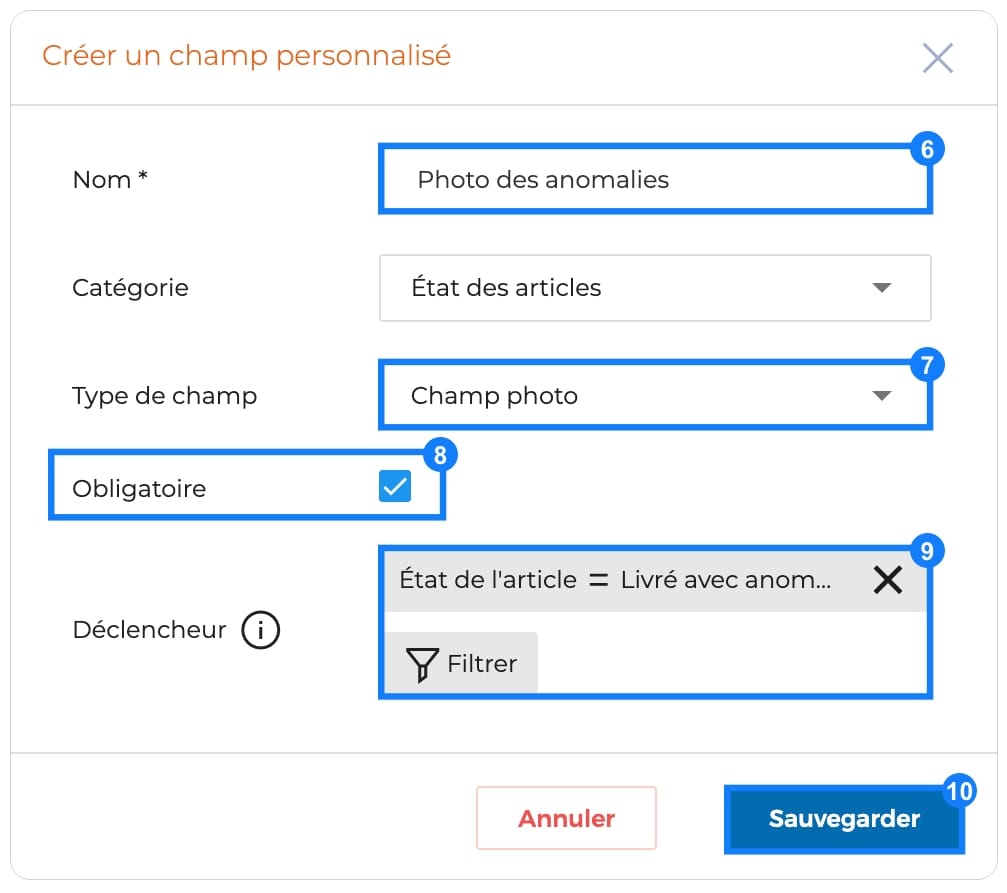Expand the Type de champ dropdown arrow
Screen dimensions: 1007x893
tap(882, 396)
